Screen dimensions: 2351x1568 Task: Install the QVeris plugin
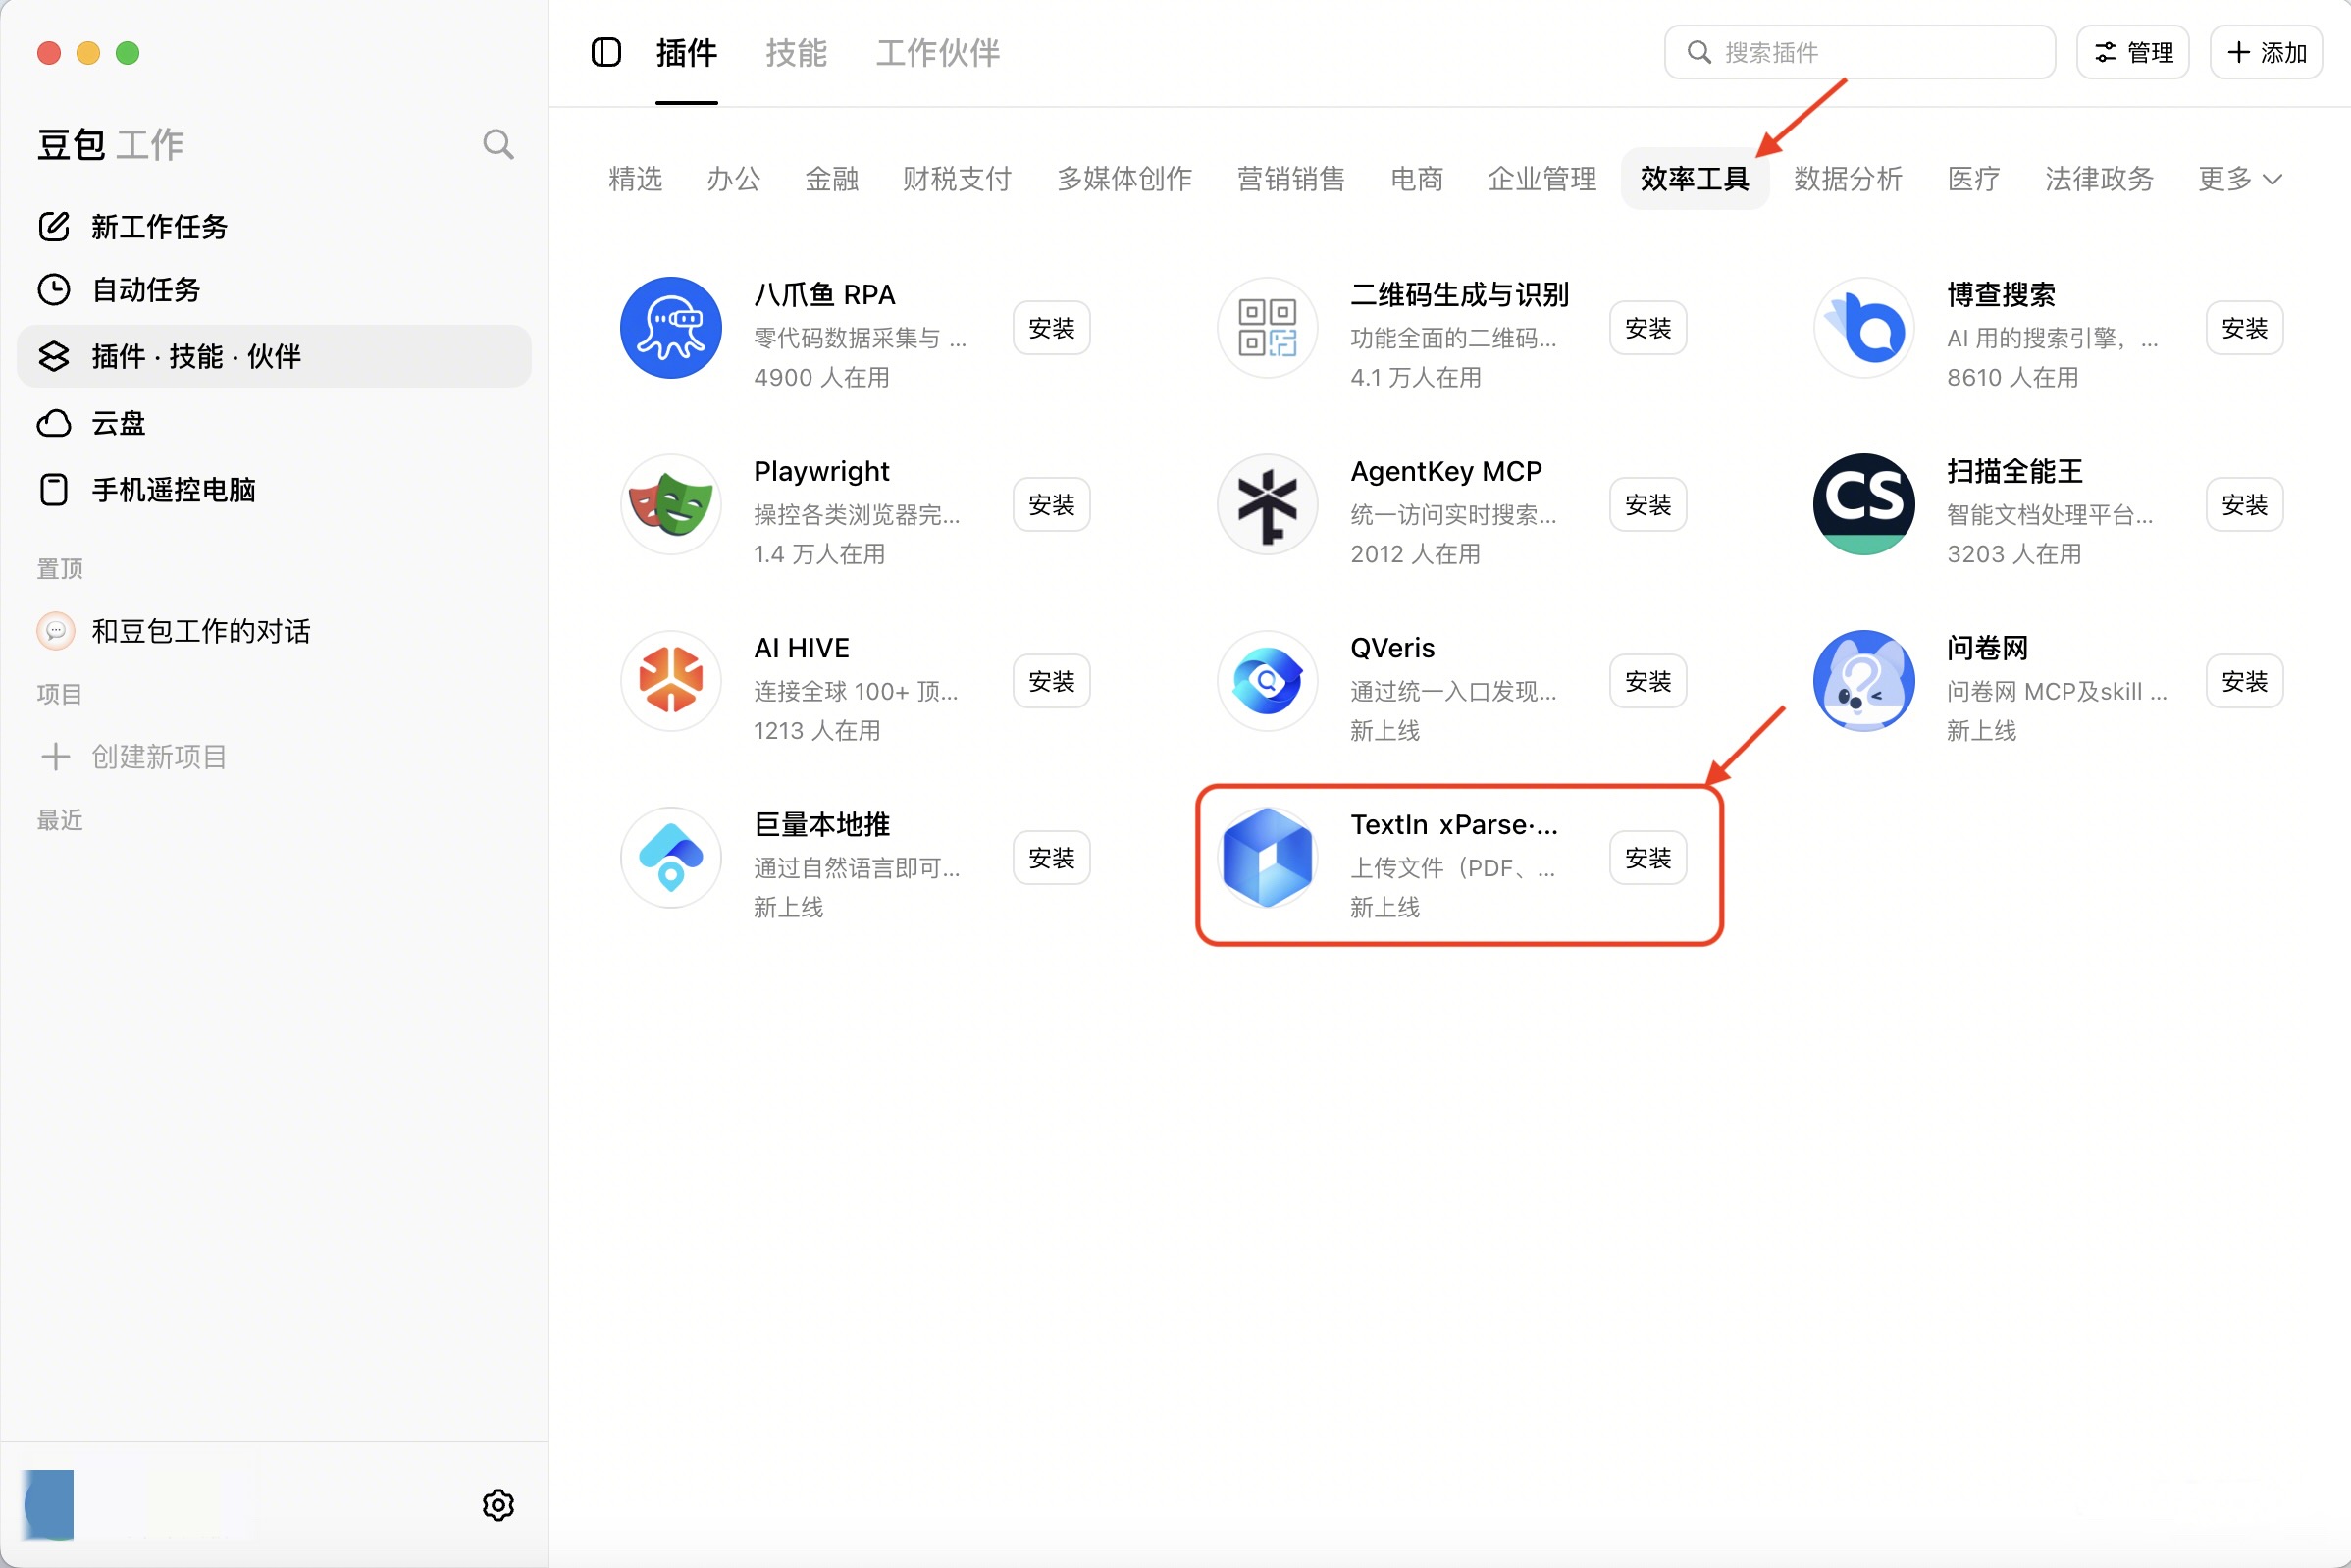coord(1648,681)
